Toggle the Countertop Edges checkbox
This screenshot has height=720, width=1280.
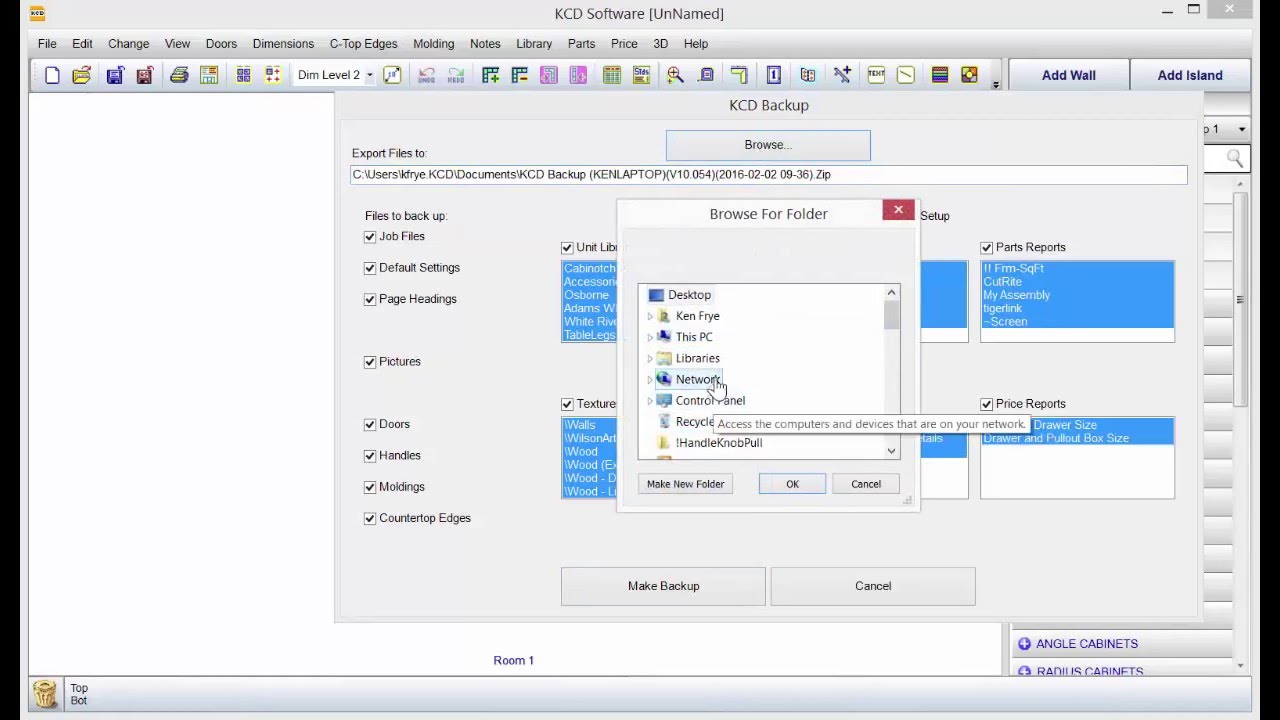[370, 518]
